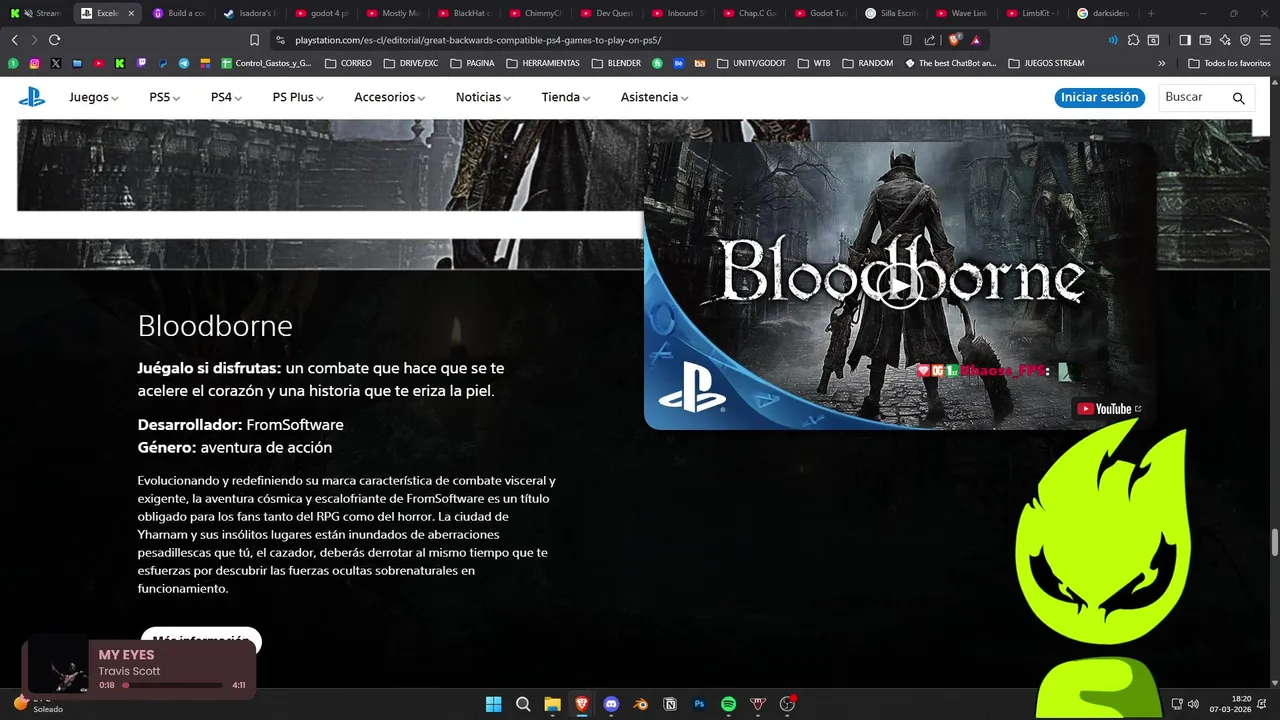Open the Brave hamburger menu
This screenshot has width=1280, height=720.
click(1265, 40)
